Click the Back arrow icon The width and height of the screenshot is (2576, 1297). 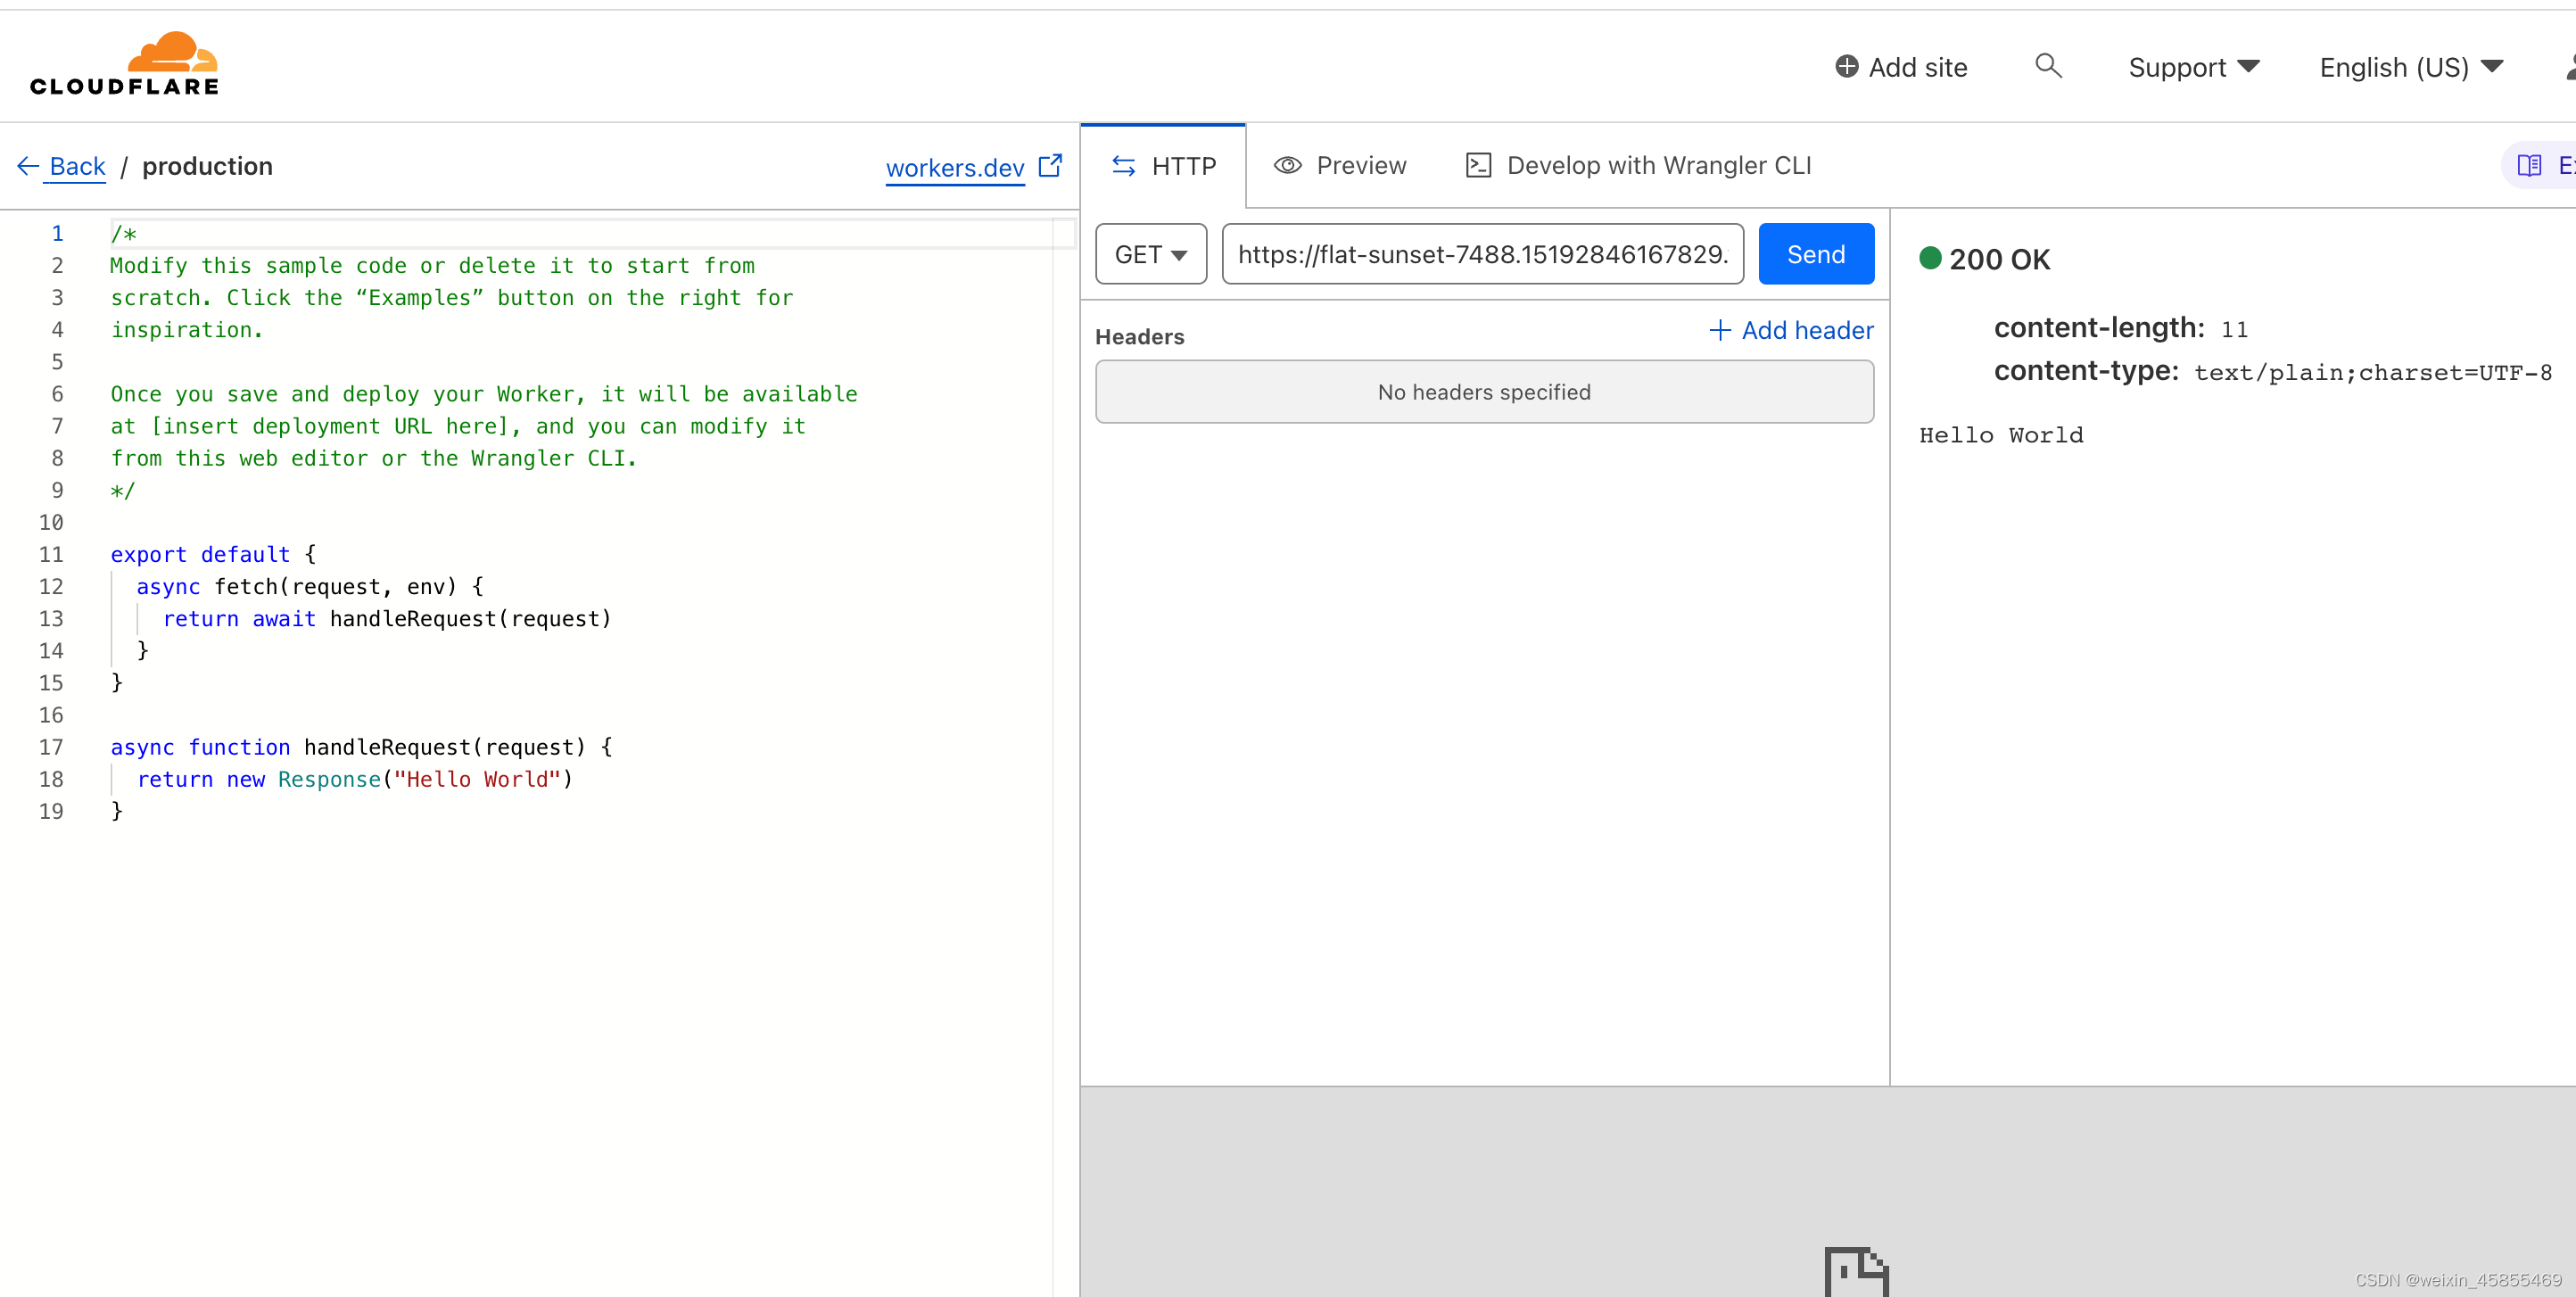28,166
